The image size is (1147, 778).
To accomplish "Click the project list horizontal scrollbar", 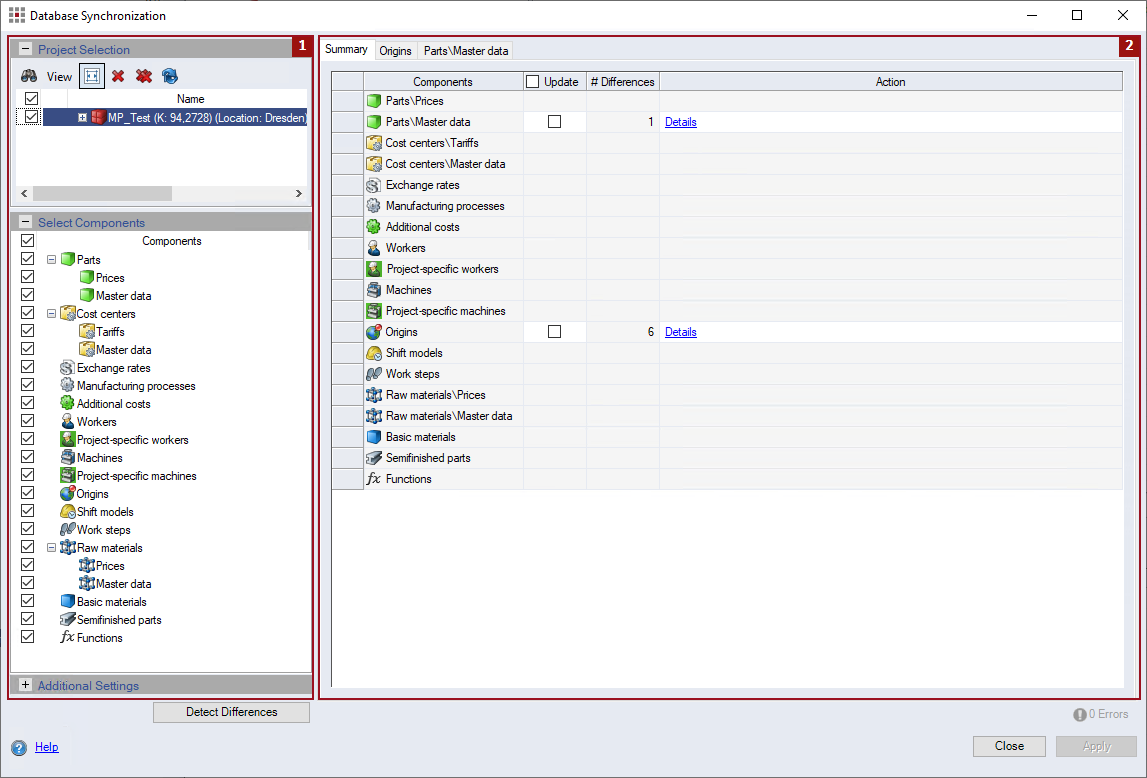I will pyautogui.click(x=100, y=193).
